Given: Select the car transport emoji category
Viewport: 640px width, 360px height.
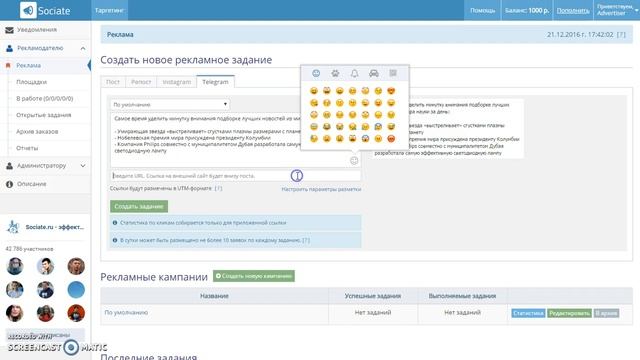Looking at the screenshot, I should pos(373,73).
